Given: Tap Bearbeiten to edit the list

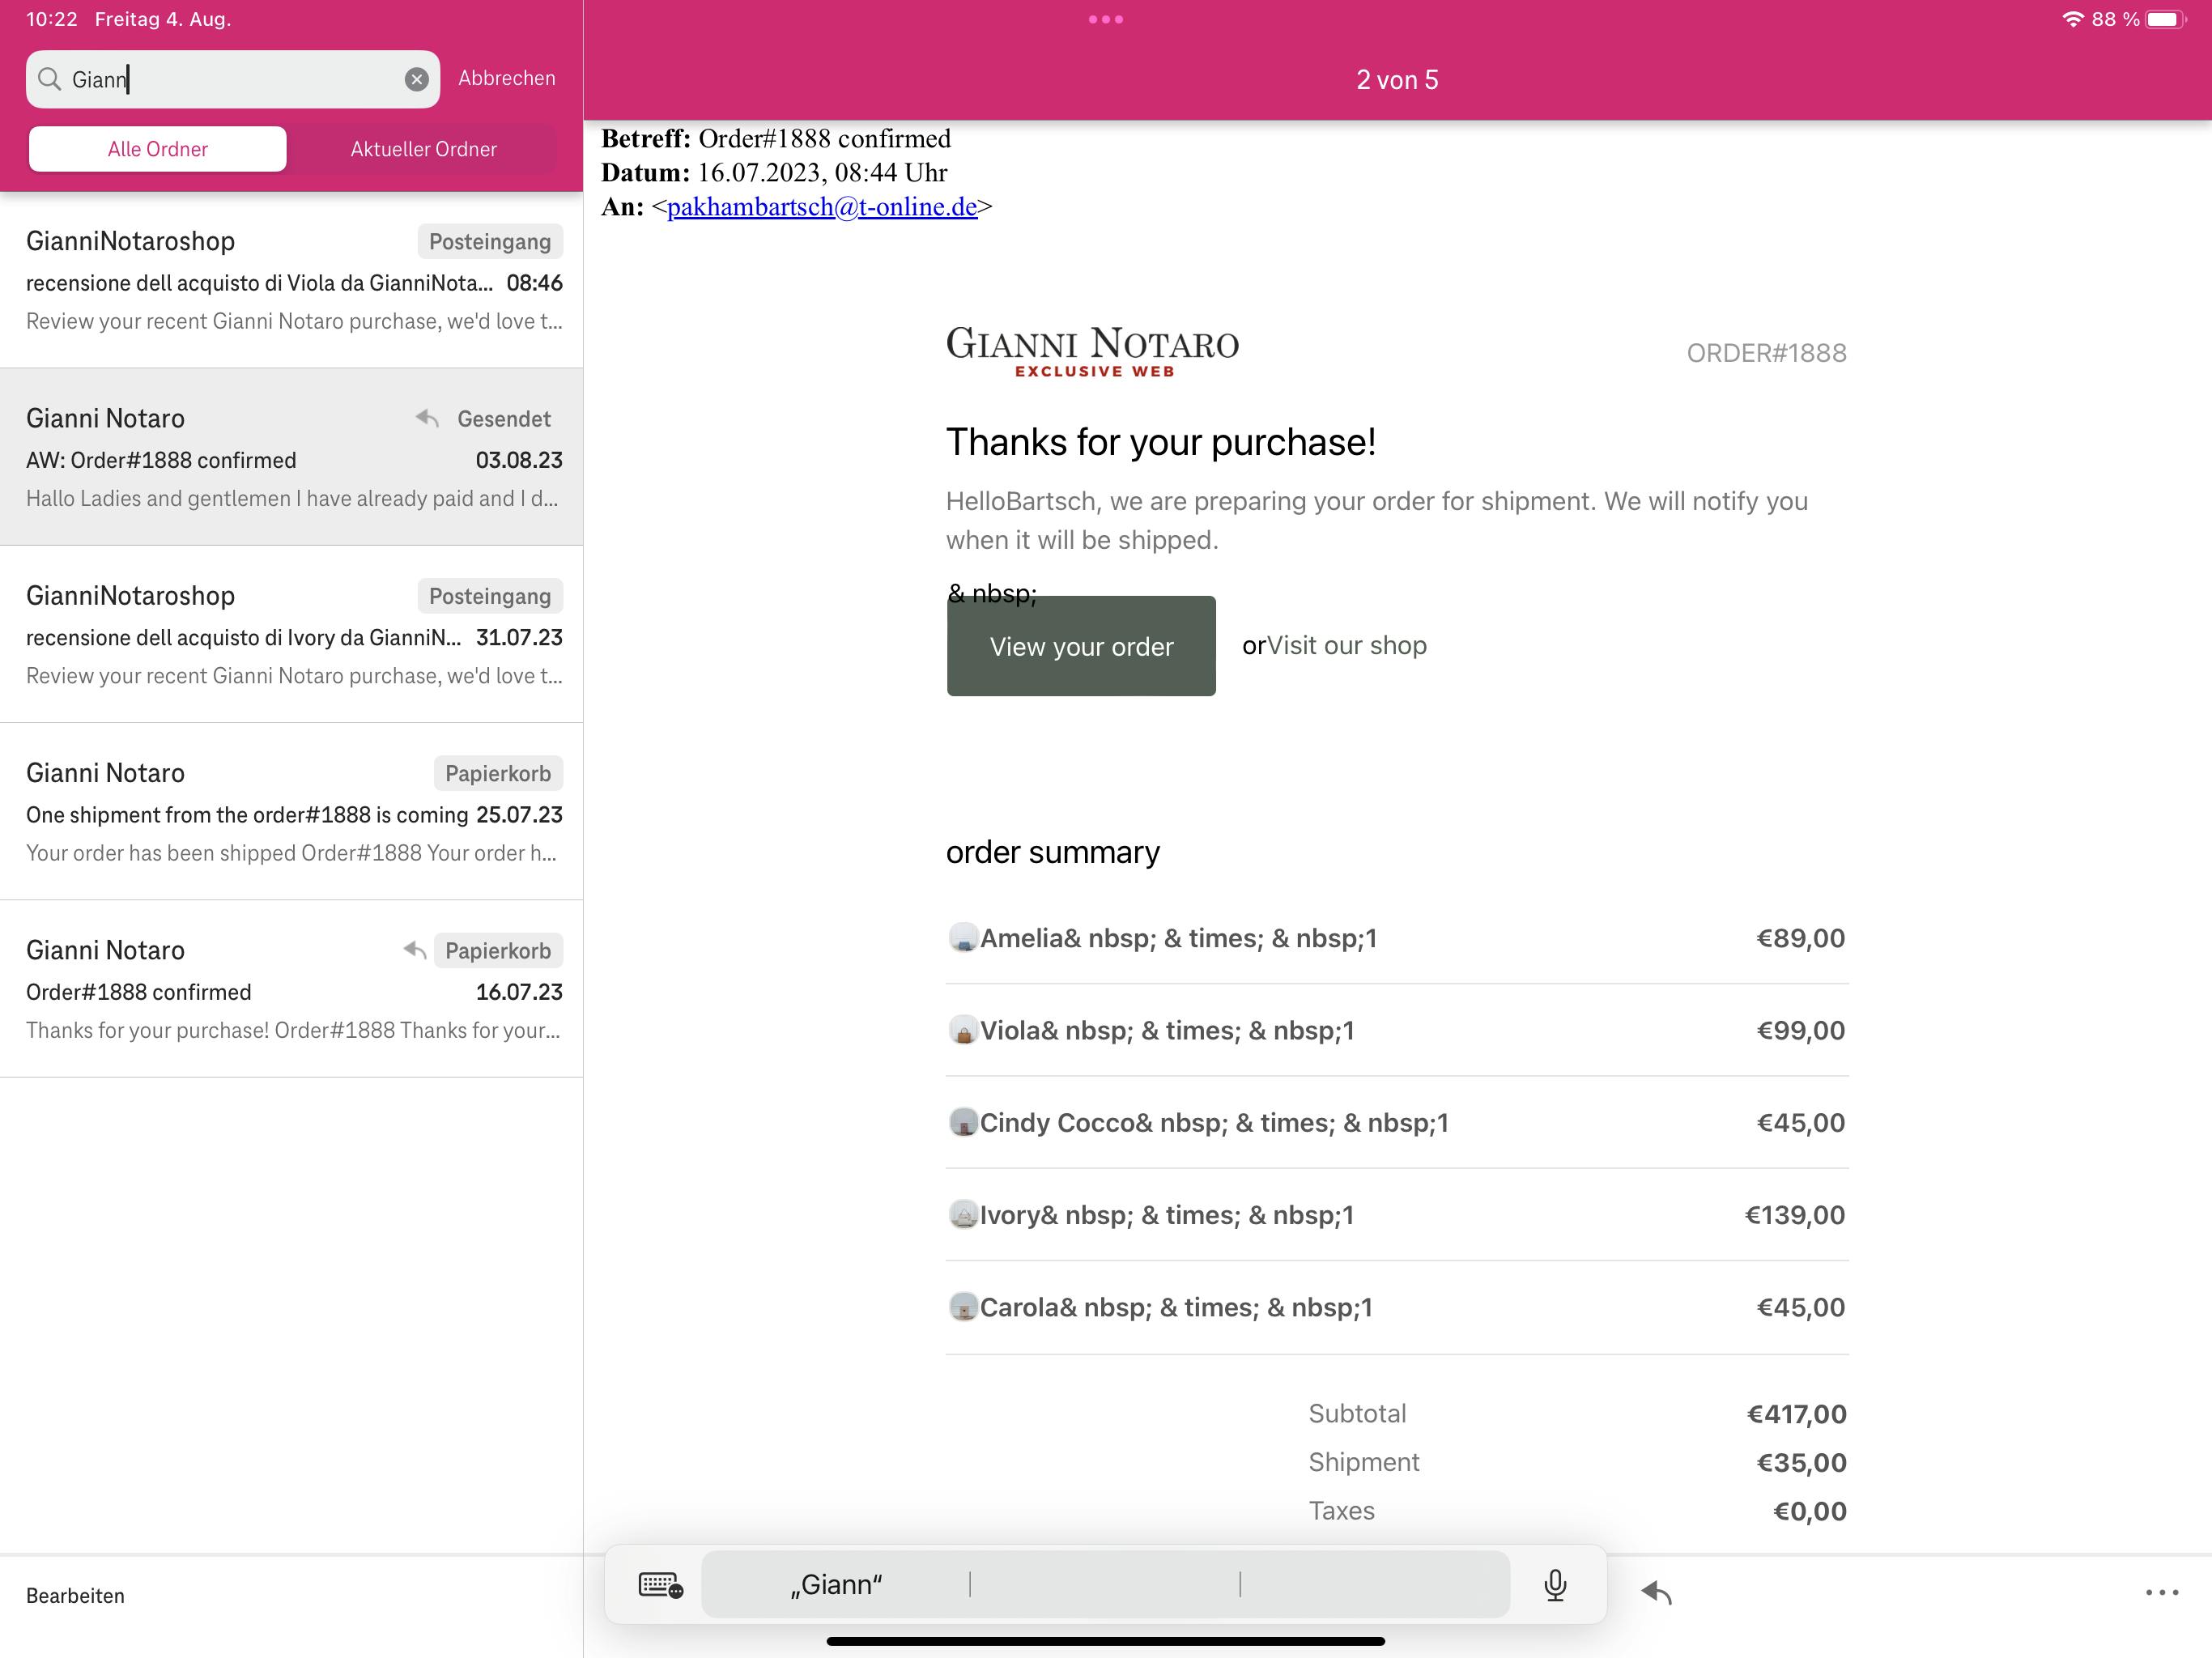Looking at the screenshot, I should coord(75,1595).
